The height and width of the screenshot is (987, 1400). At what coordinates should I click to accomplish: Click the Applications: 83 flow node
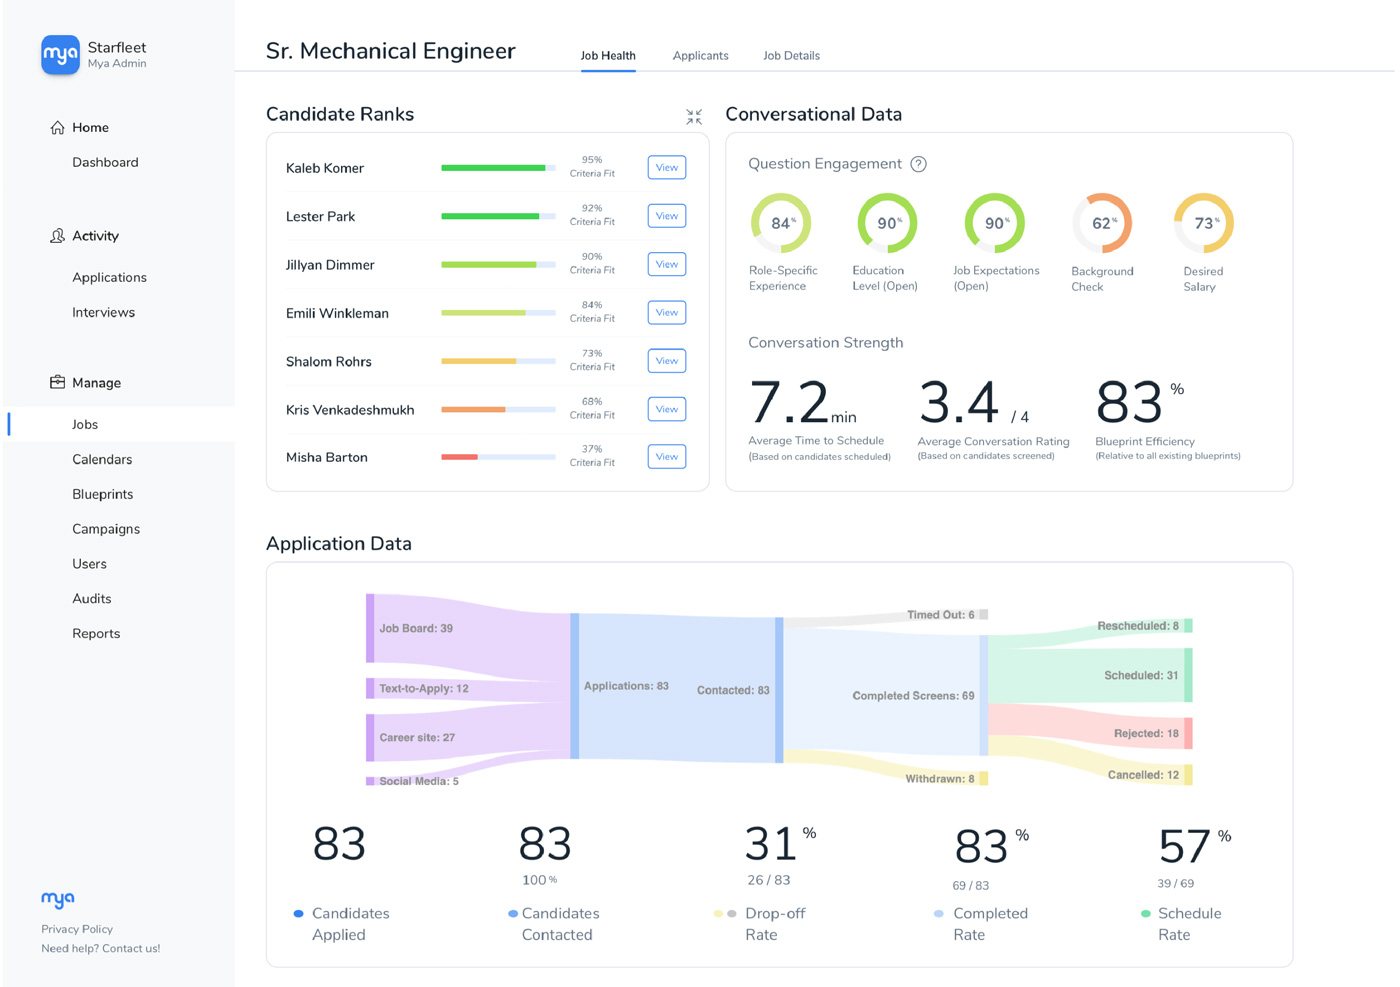(574, 686)
